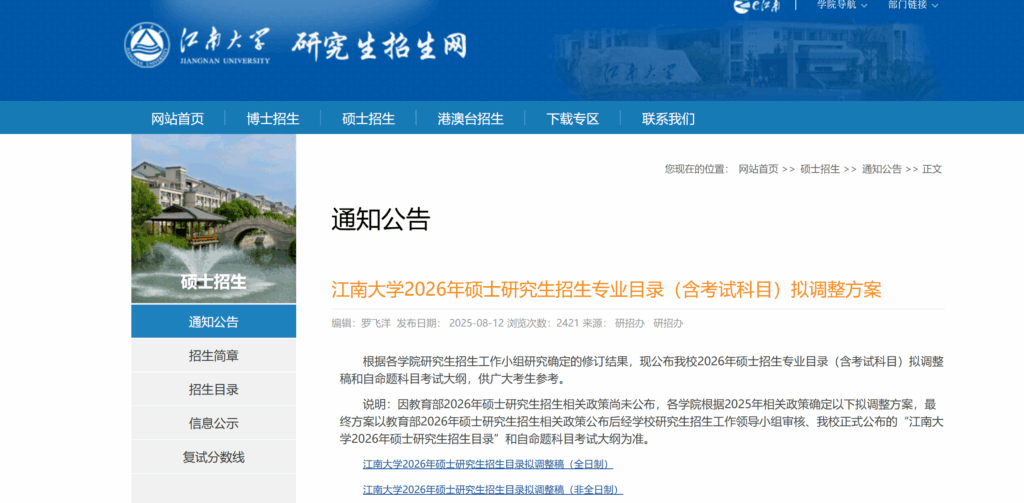Click the orange article title heading
The image size is (1024, 503).
pos(607,289)
